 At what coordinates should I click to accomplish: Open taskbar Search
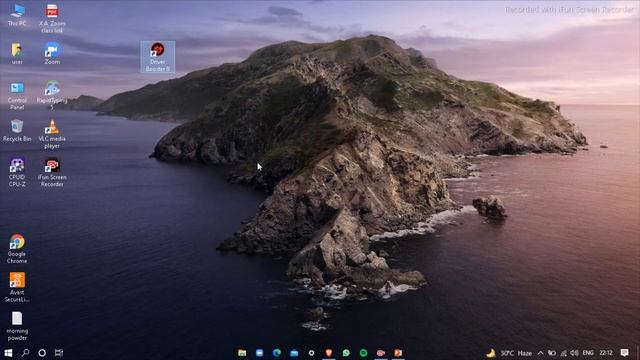point(25,353)
